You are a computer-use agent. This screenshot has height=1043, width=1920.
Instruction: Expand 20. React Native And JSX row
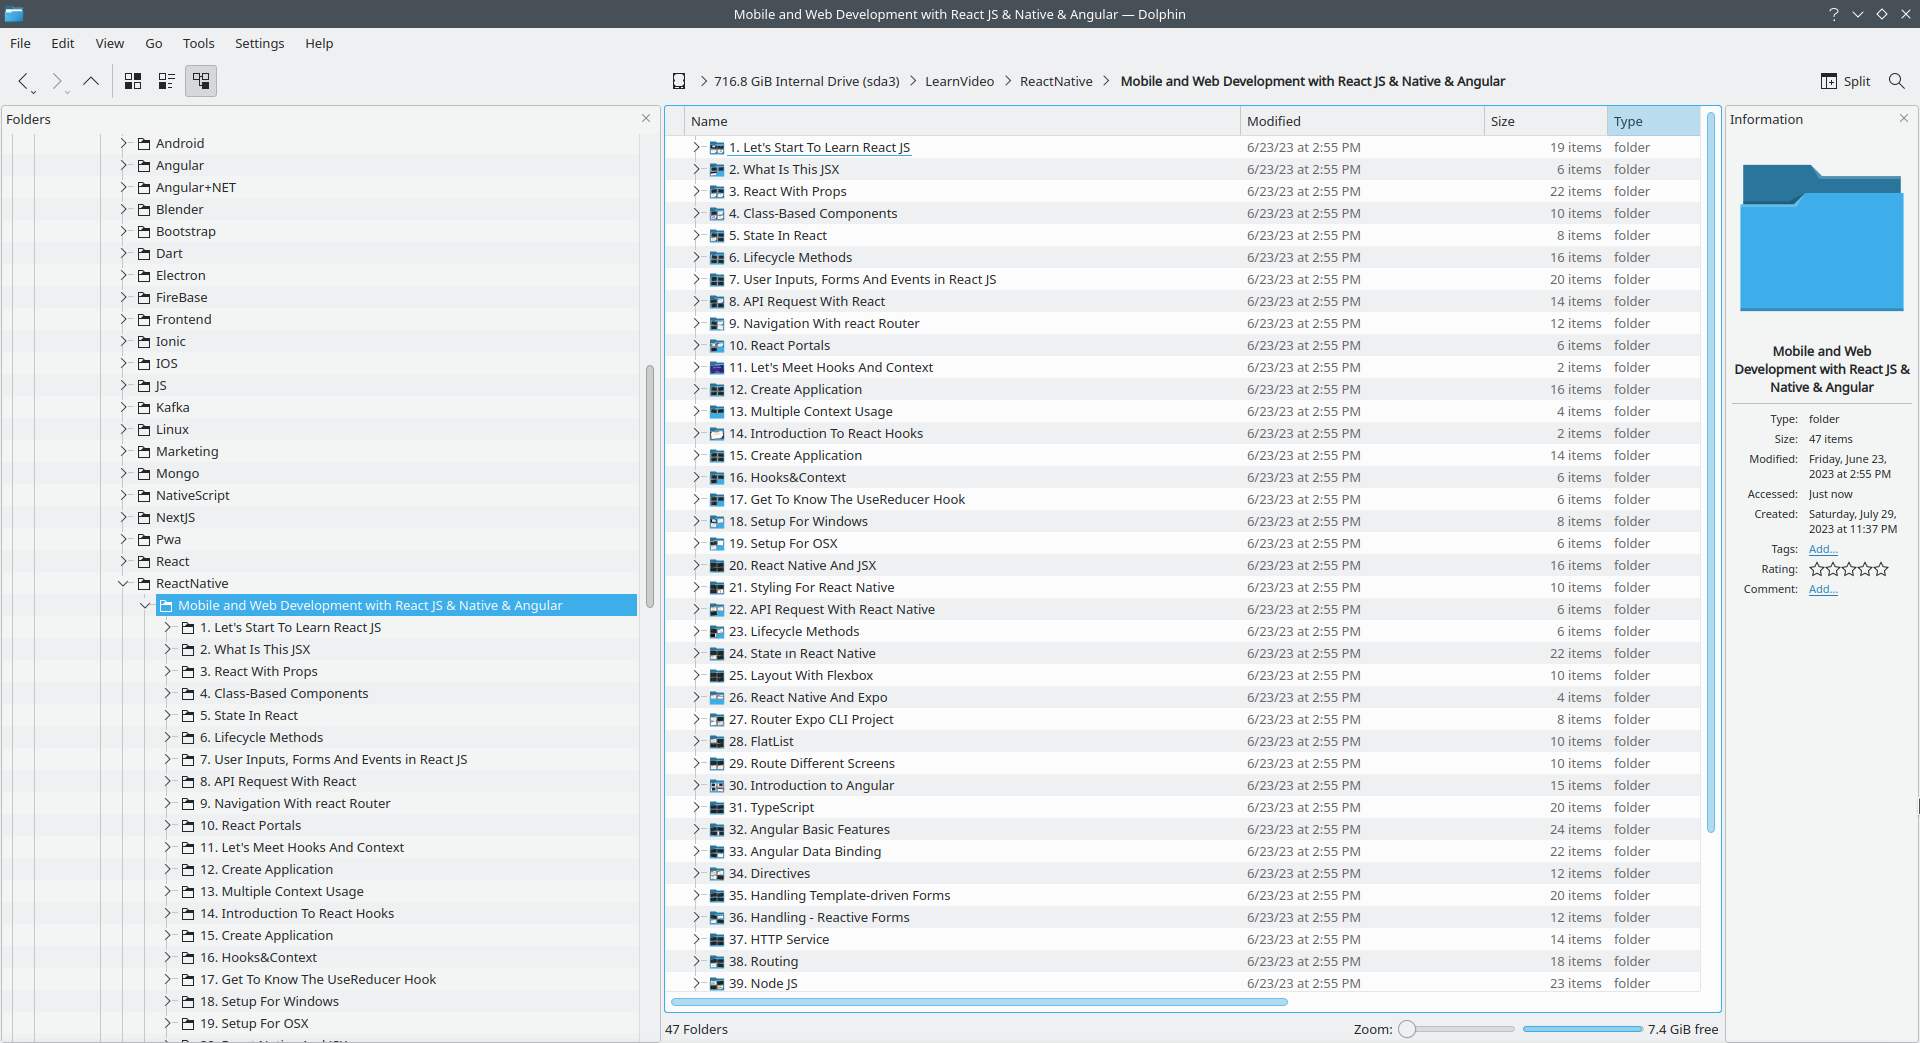point(697,566)
